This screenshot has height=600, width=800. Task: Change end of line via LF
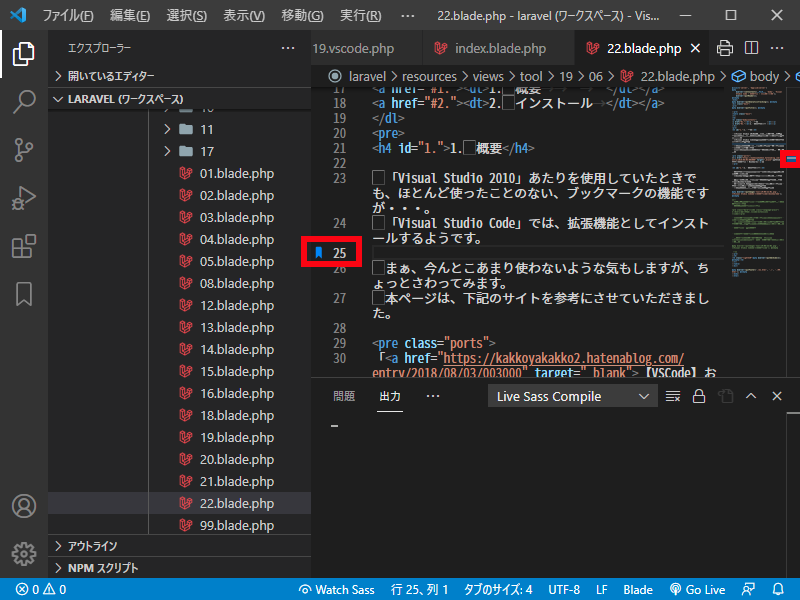[x=602, y=589]
